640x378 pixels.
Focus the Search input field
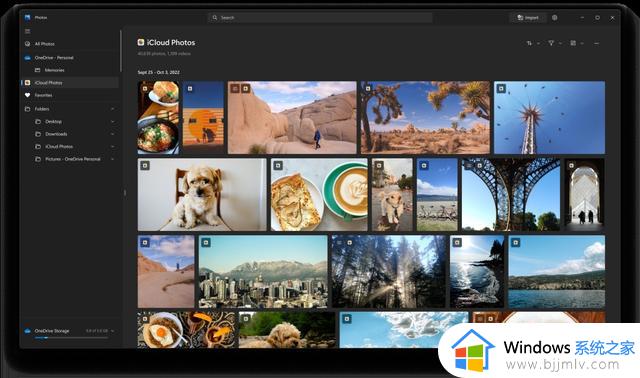(320, 18)
